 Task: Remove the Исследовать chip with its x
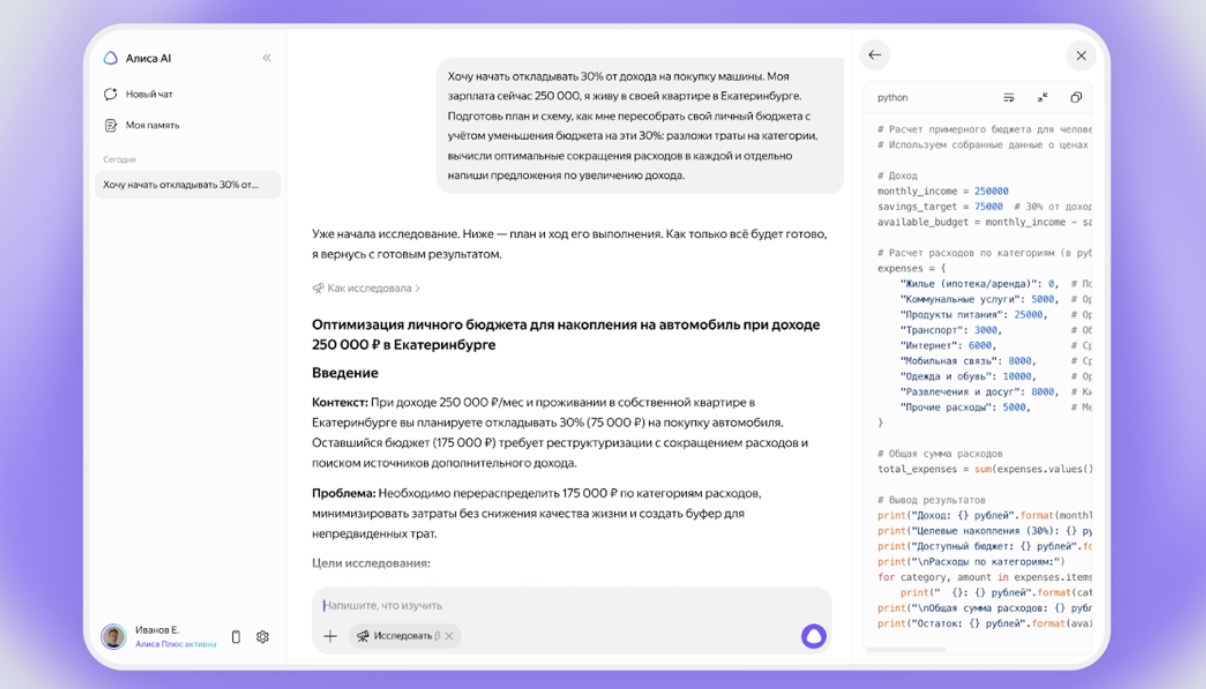(449, 636)
